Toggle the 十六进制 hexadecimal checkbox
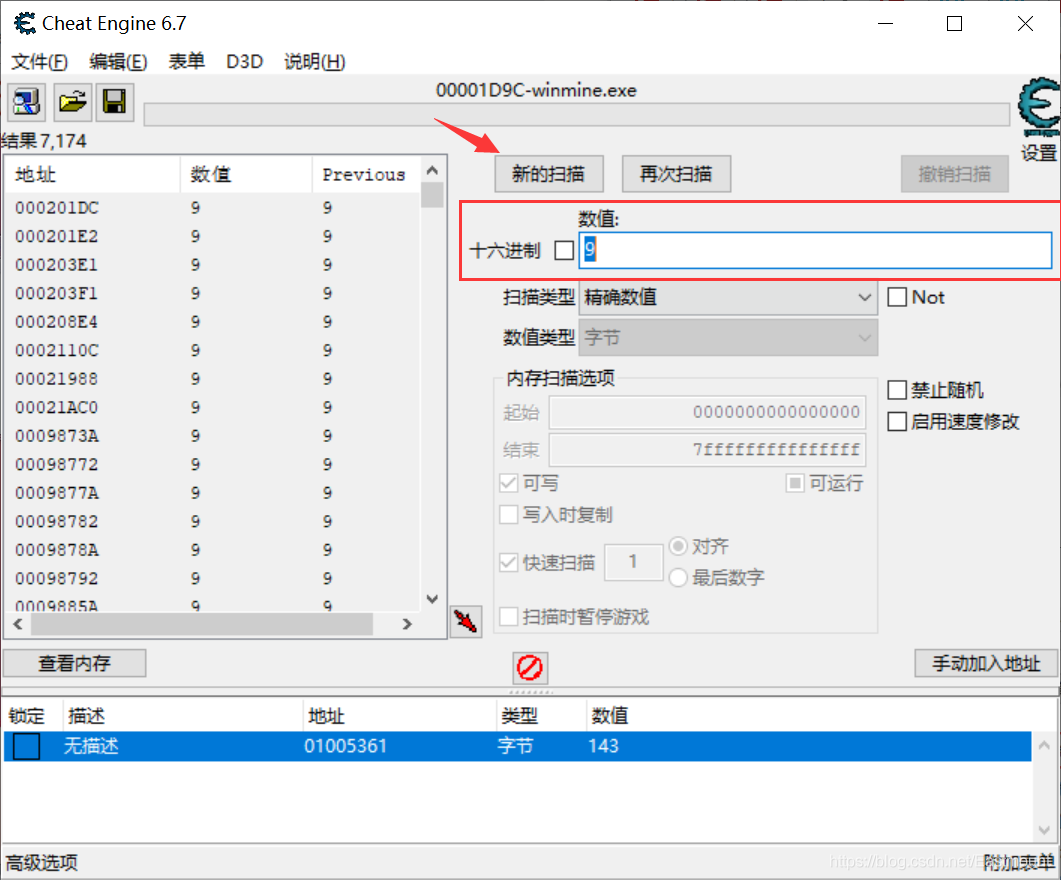This screenshot has height=880, width=1061. click(x=564, y=250)
